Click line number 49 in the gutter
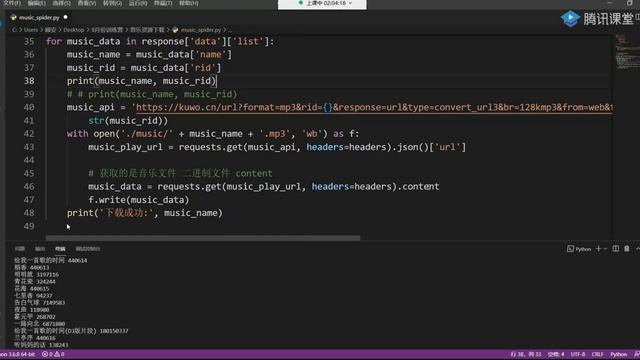 (29, 226)
